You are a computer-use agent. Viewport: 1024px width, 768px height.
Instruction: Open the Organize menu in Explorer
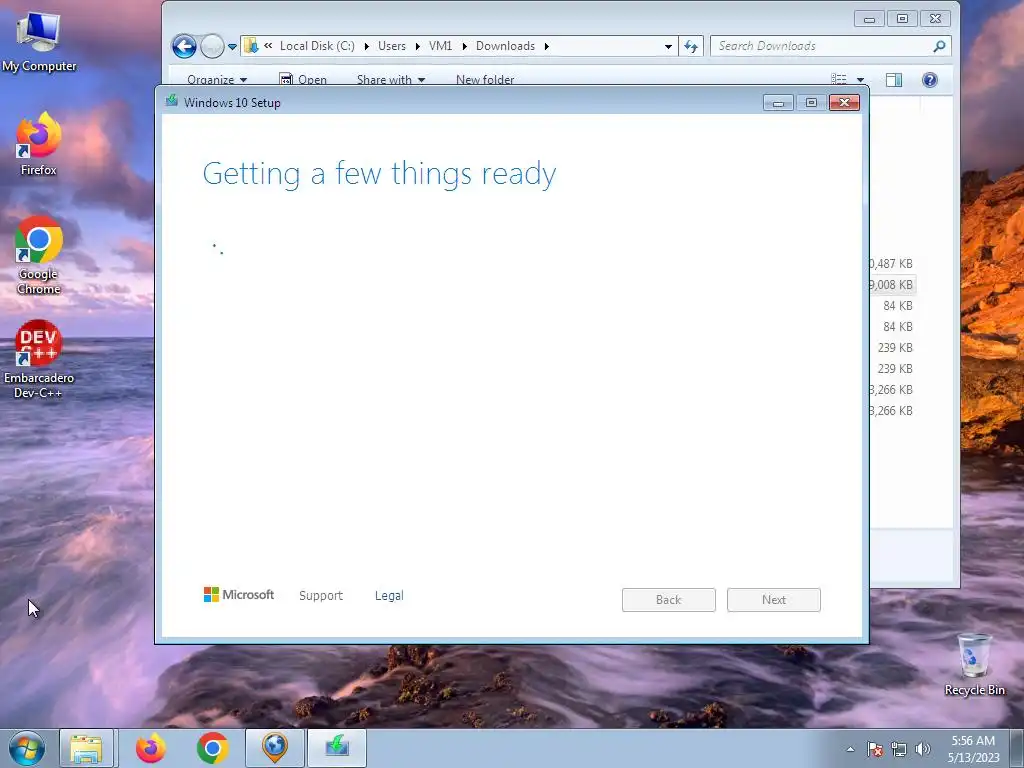217,80
